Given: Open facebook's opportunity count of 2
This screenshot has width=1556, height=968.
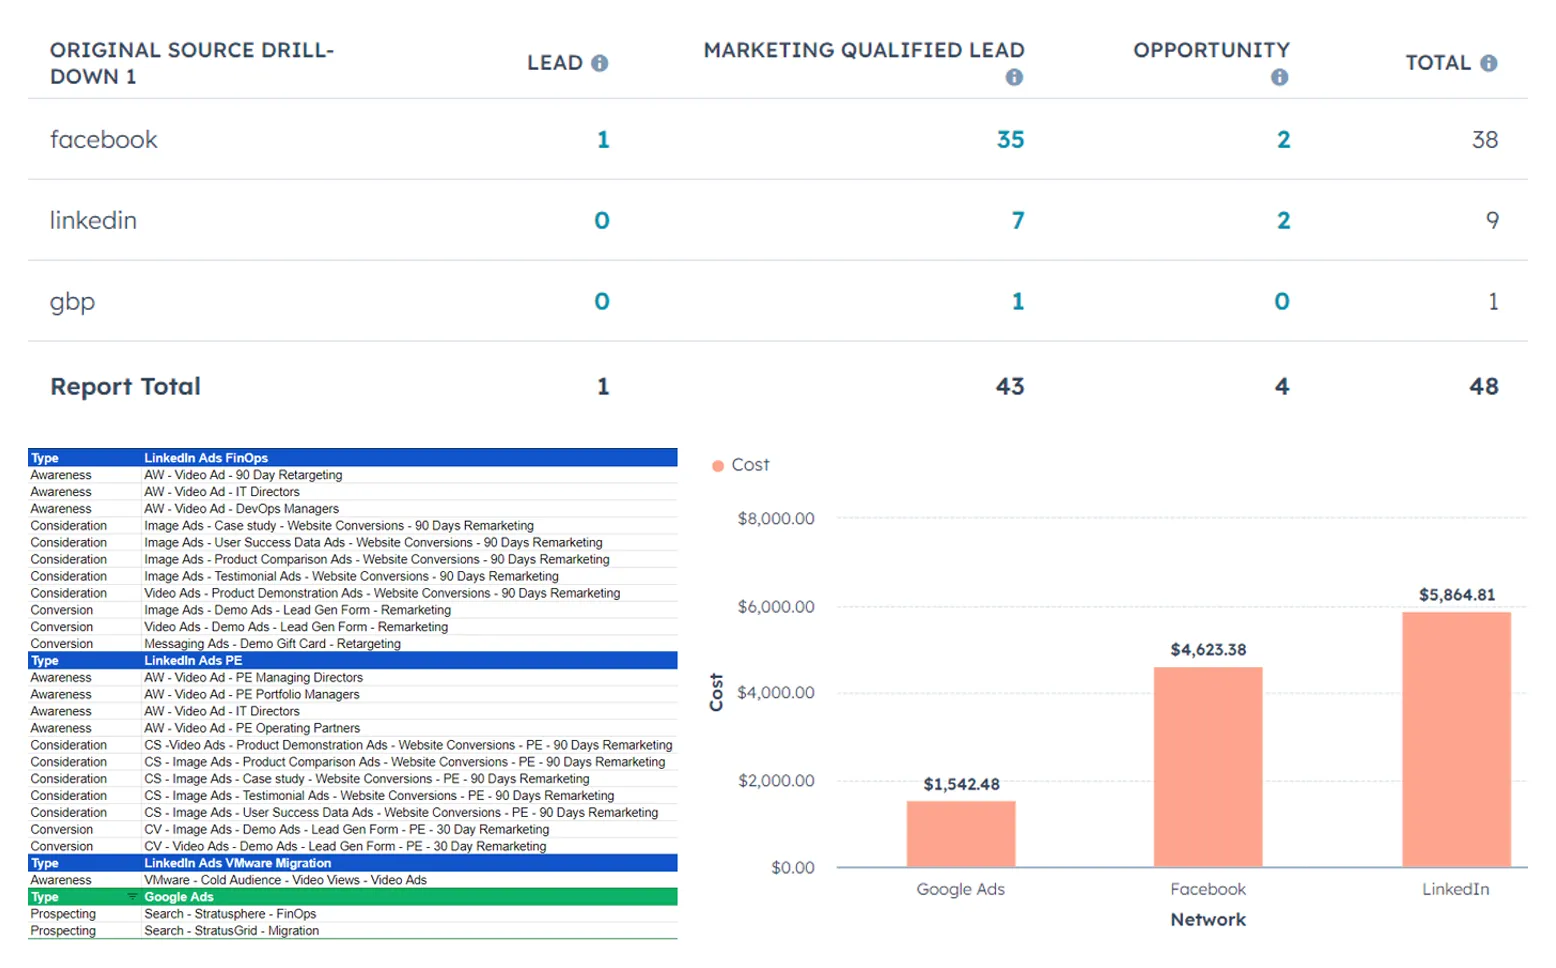Looking at the screenshot, I should tap(1284, 140).
